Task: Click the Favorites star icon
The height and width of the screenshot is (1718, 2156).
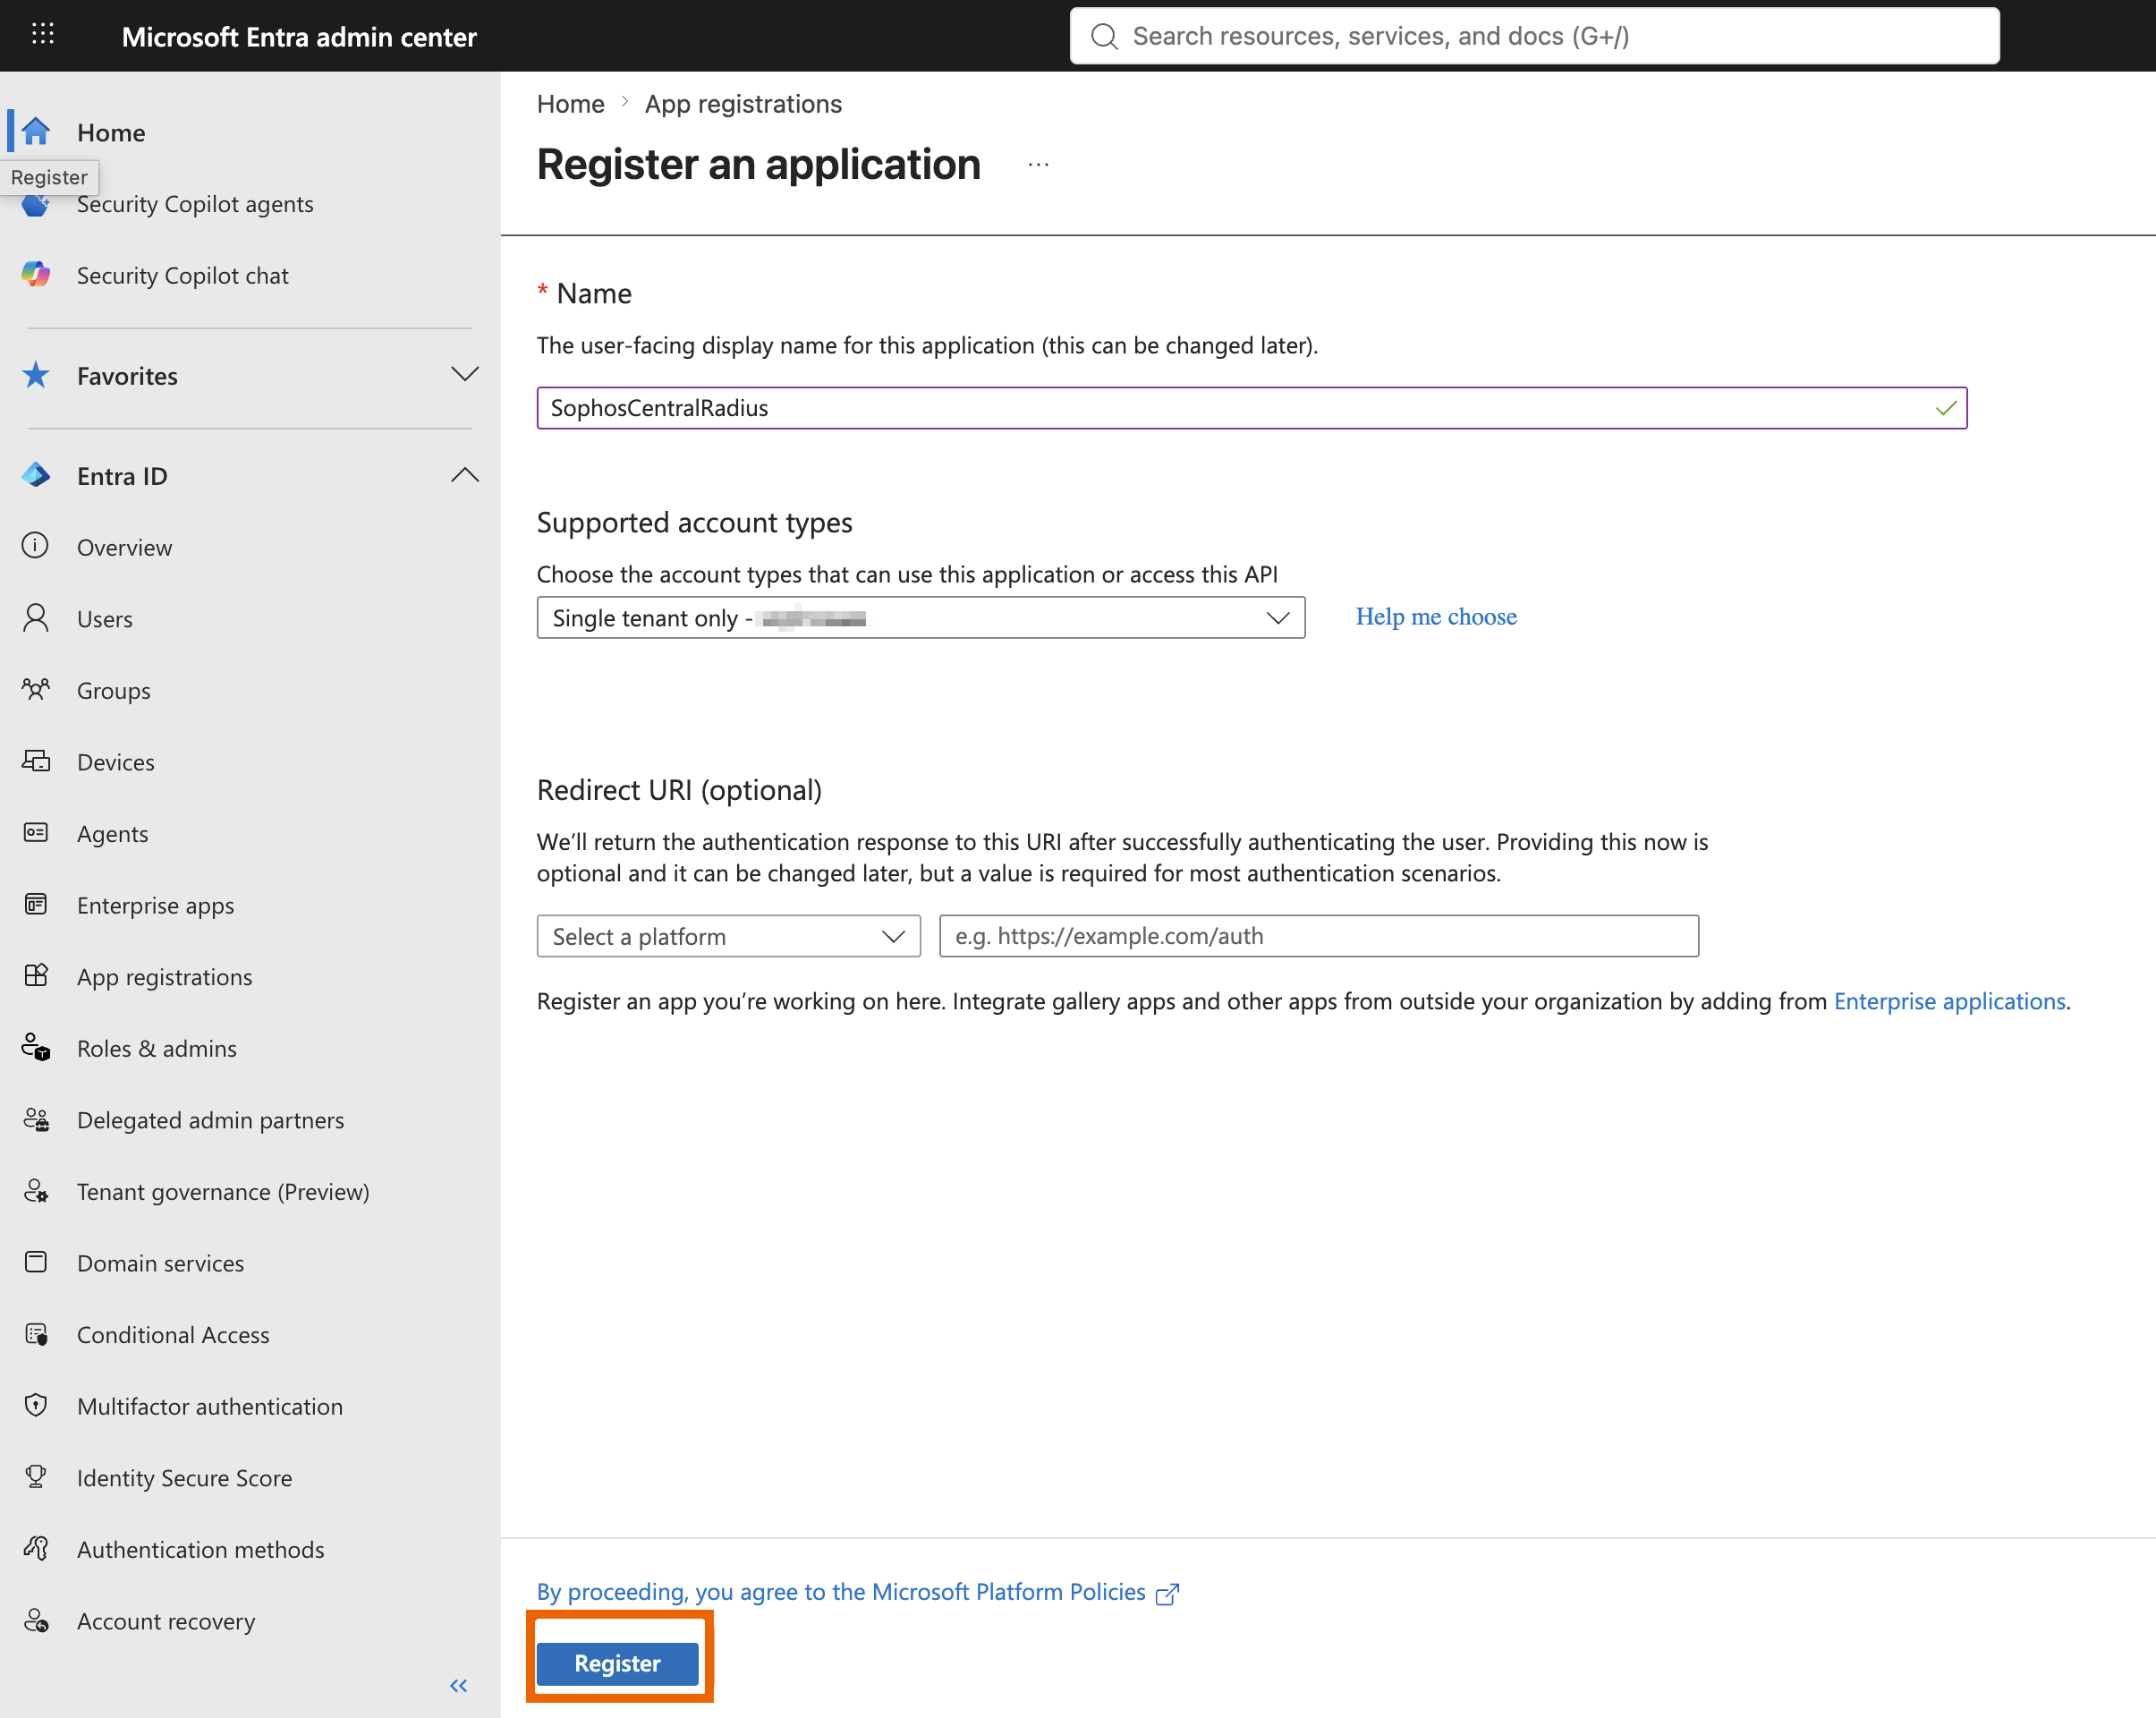Action: pyautogui.click(x=36, y=376)
